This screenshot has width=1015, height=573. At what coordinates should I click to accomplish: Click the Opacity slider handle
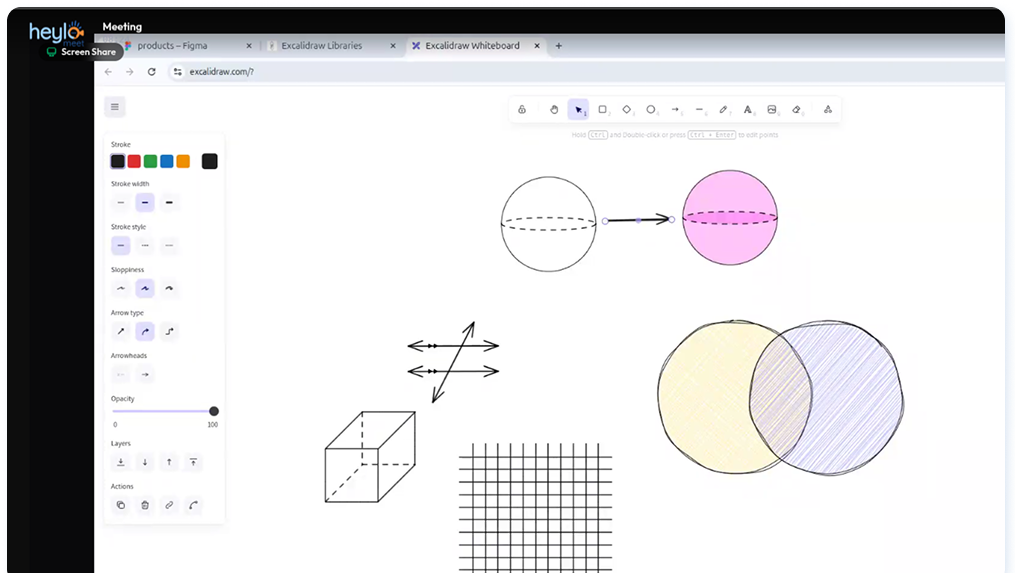tap(214, 411)
